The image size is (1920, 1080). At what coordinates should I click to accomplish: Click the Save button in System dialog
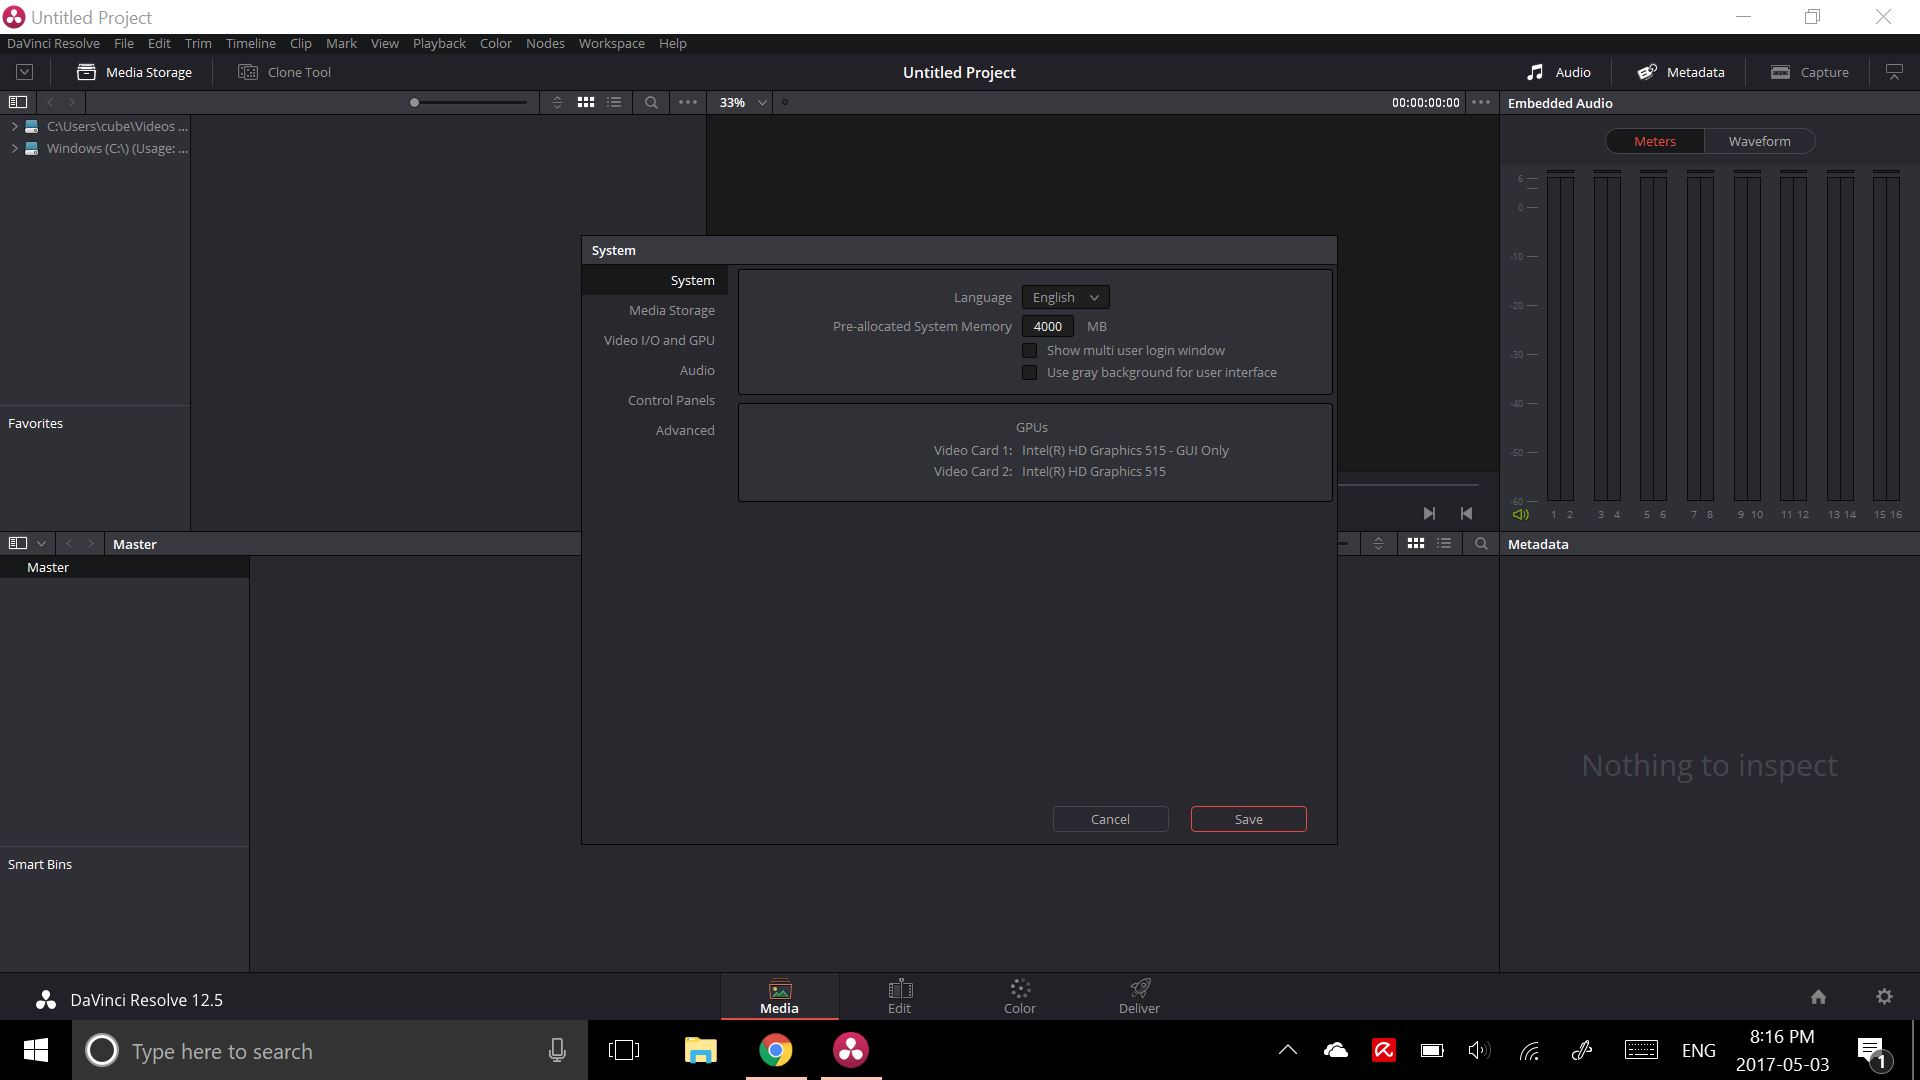1248,819
